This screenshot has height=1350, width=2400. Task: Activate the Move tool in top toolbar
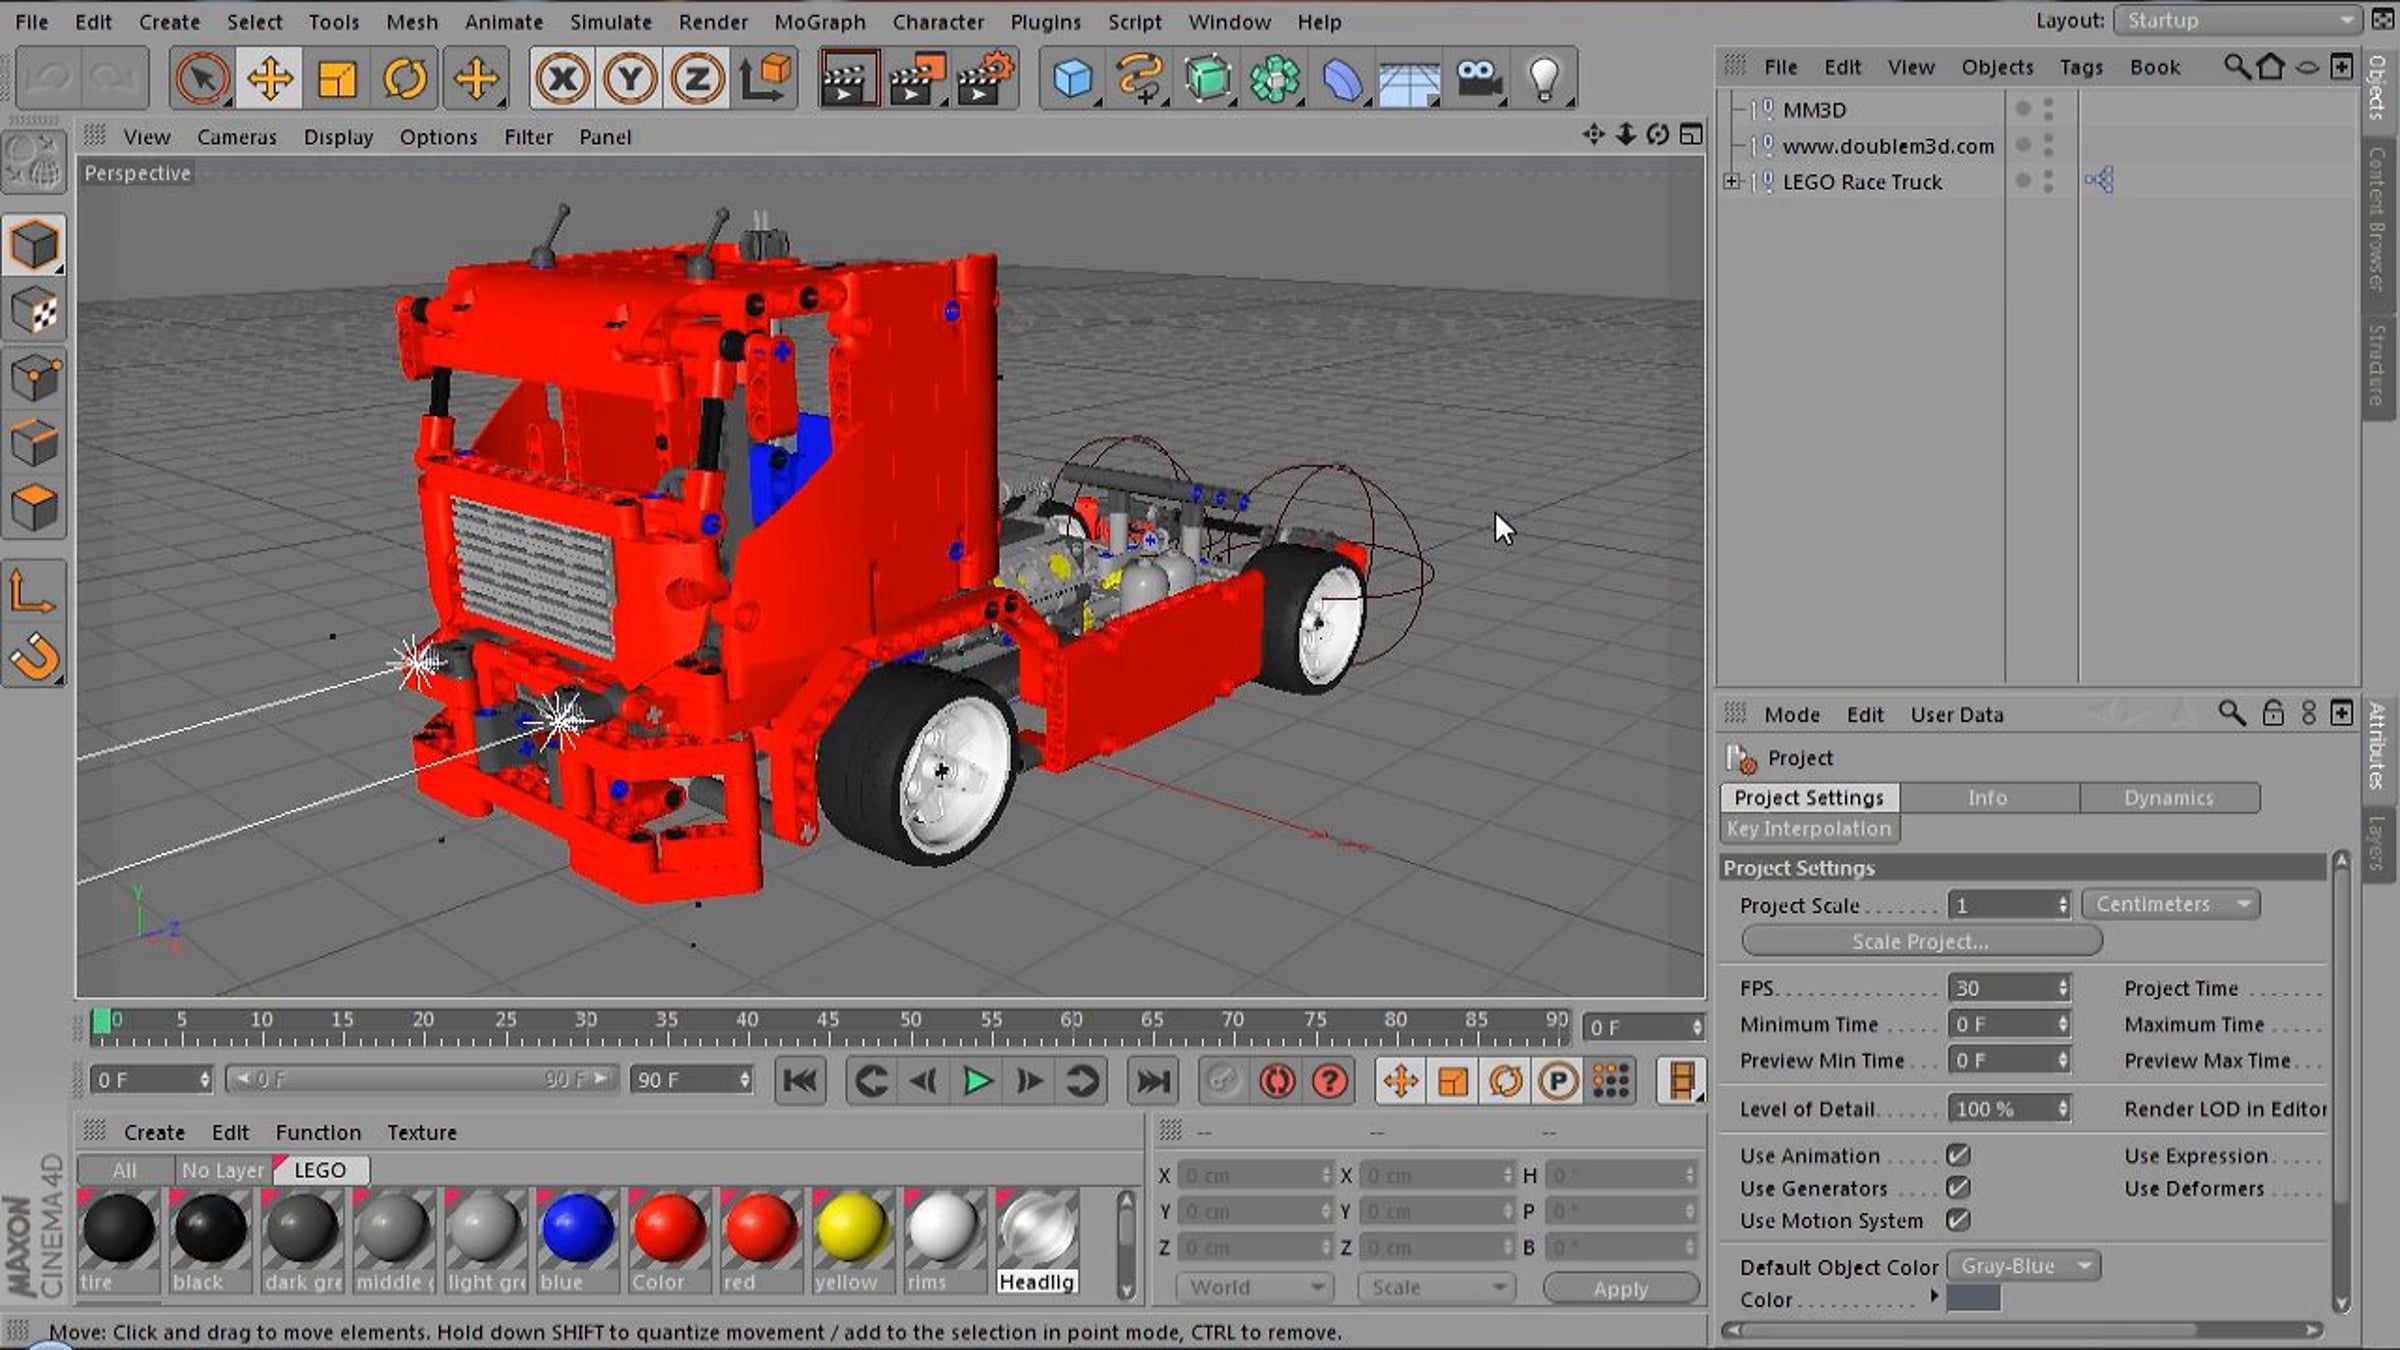tap(270, 78)
